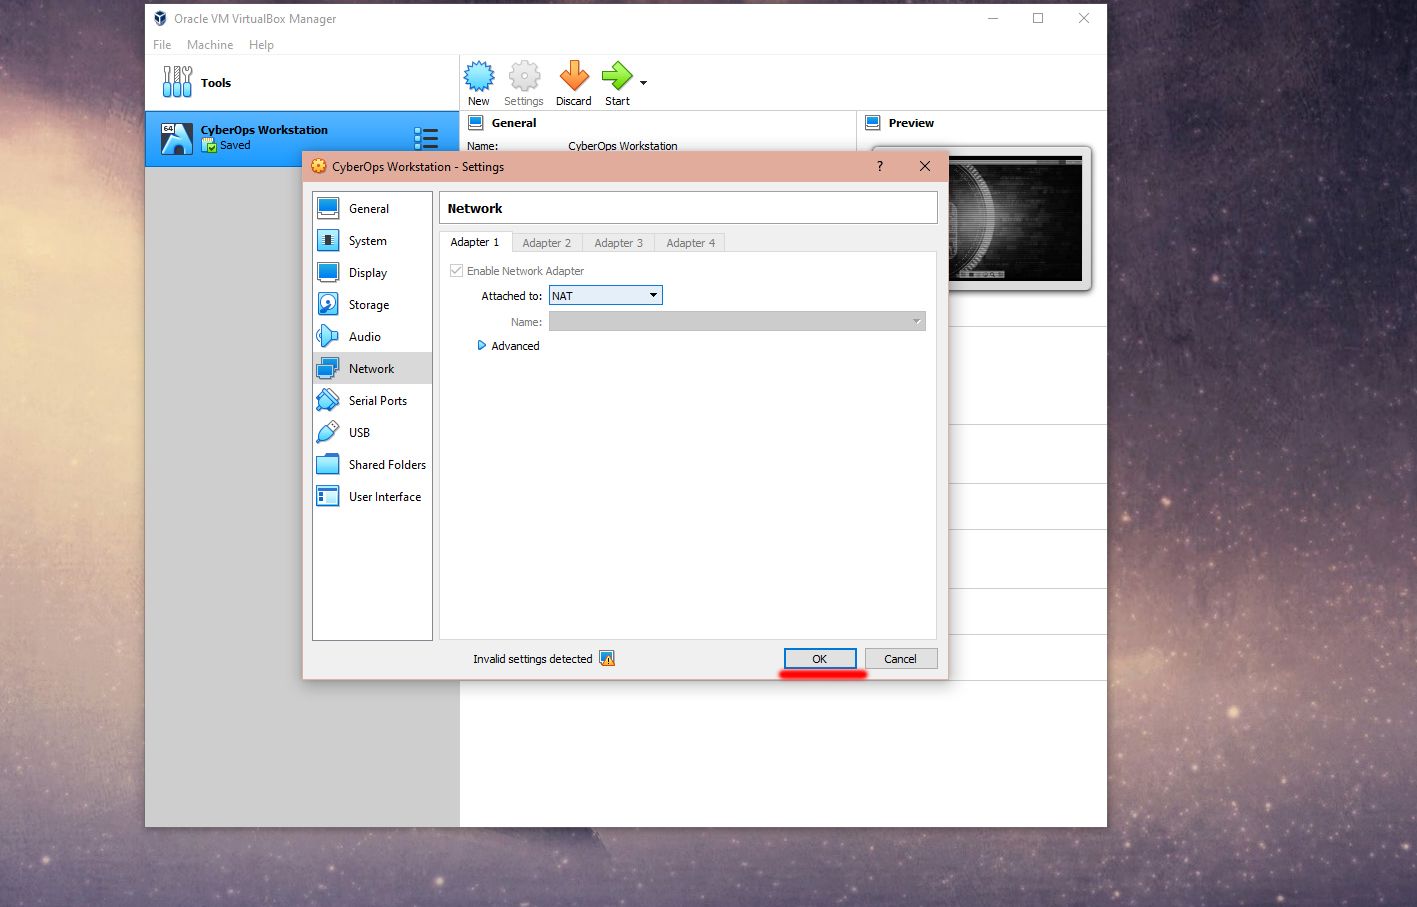The height and width of the screenshot is (907, 1417).
Task: Click the invalid settings warning icon
Action: point(607,658)
